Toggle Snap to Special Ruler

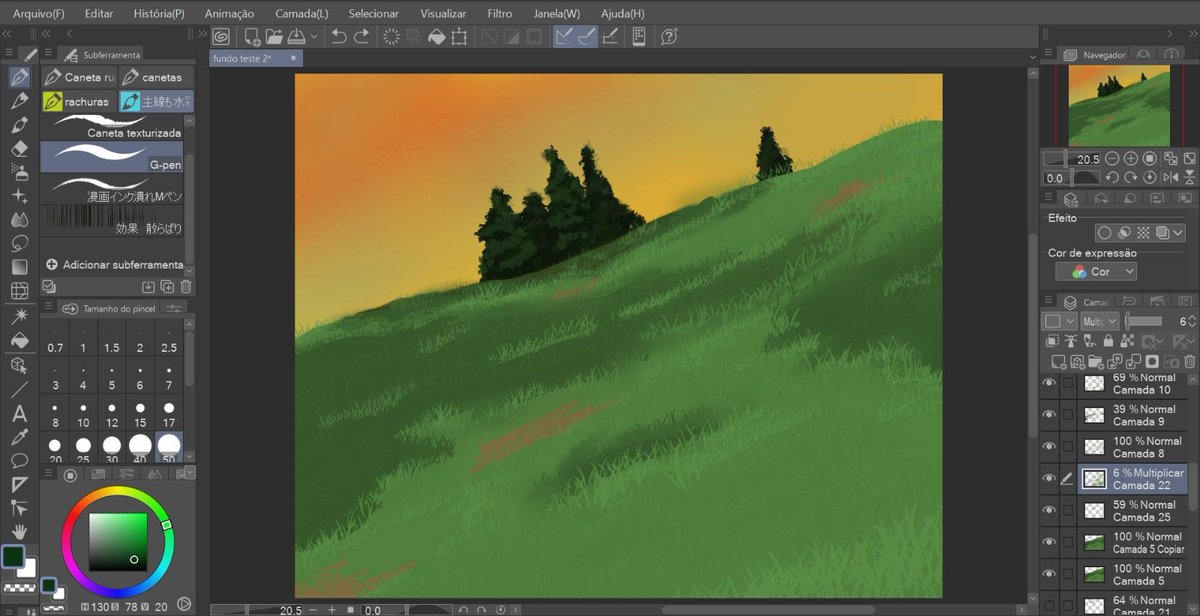[x=587, y=37]
